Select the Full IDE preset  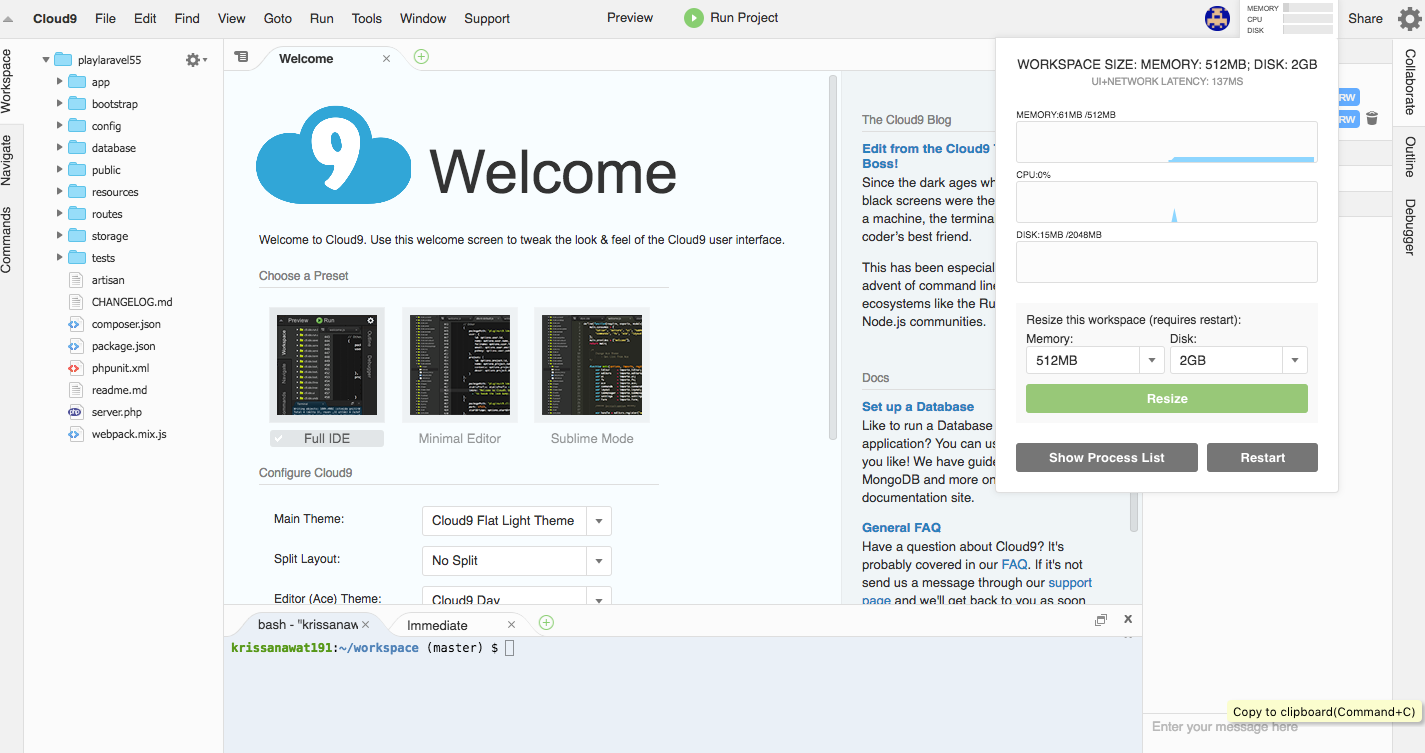tap(326, 365)
